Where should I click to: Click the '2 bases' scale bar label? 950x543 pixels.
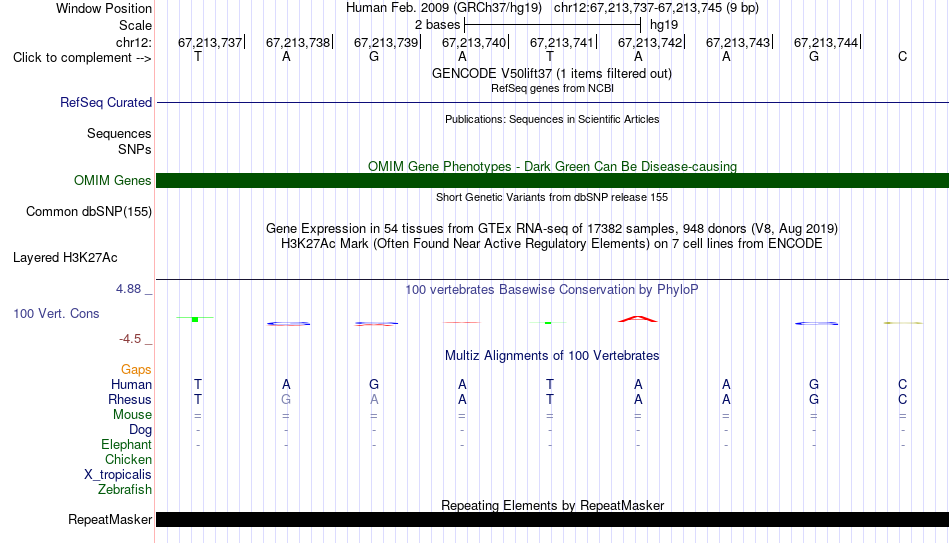pos(437,25)
